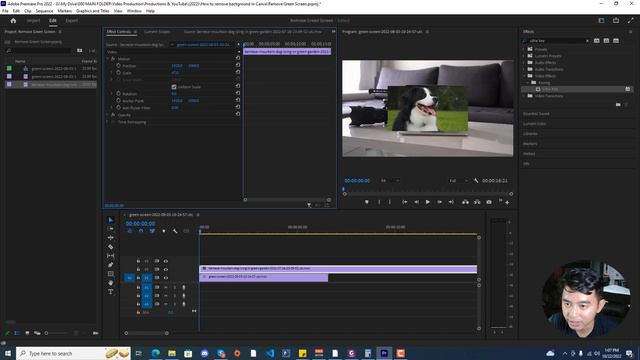Expand the Motion effect properties
The image size is (640, 360).
[x=108, y=59]
